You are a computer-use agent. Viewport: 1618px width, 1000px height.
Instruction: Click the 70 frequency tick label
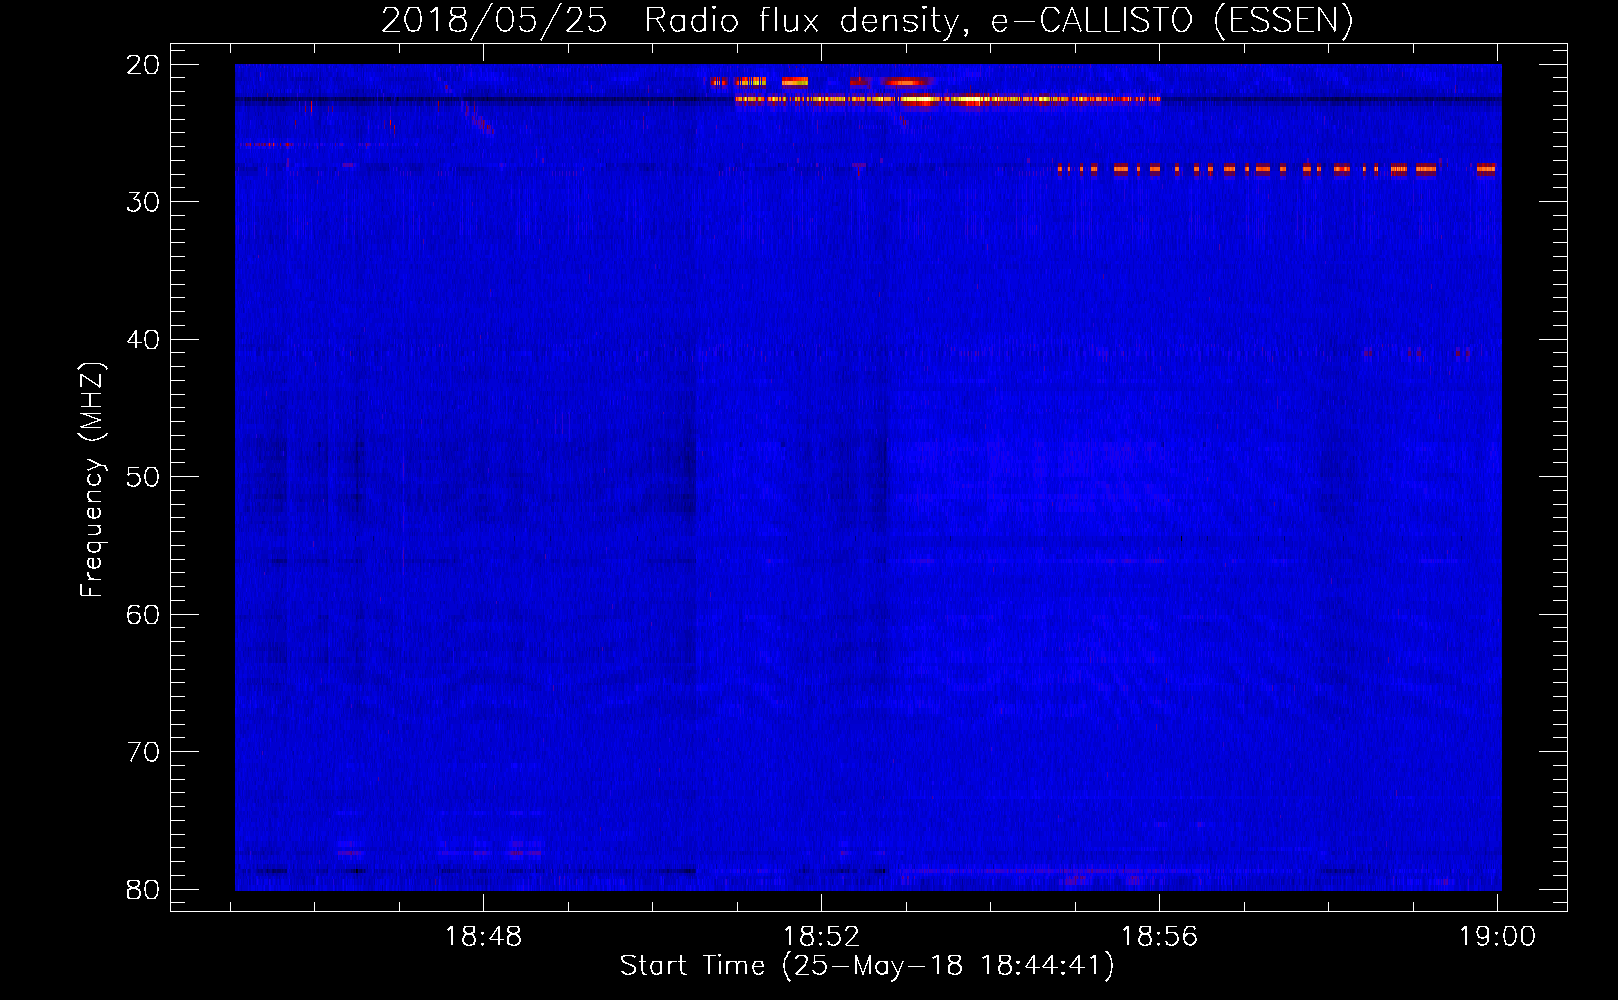point(143,752)
